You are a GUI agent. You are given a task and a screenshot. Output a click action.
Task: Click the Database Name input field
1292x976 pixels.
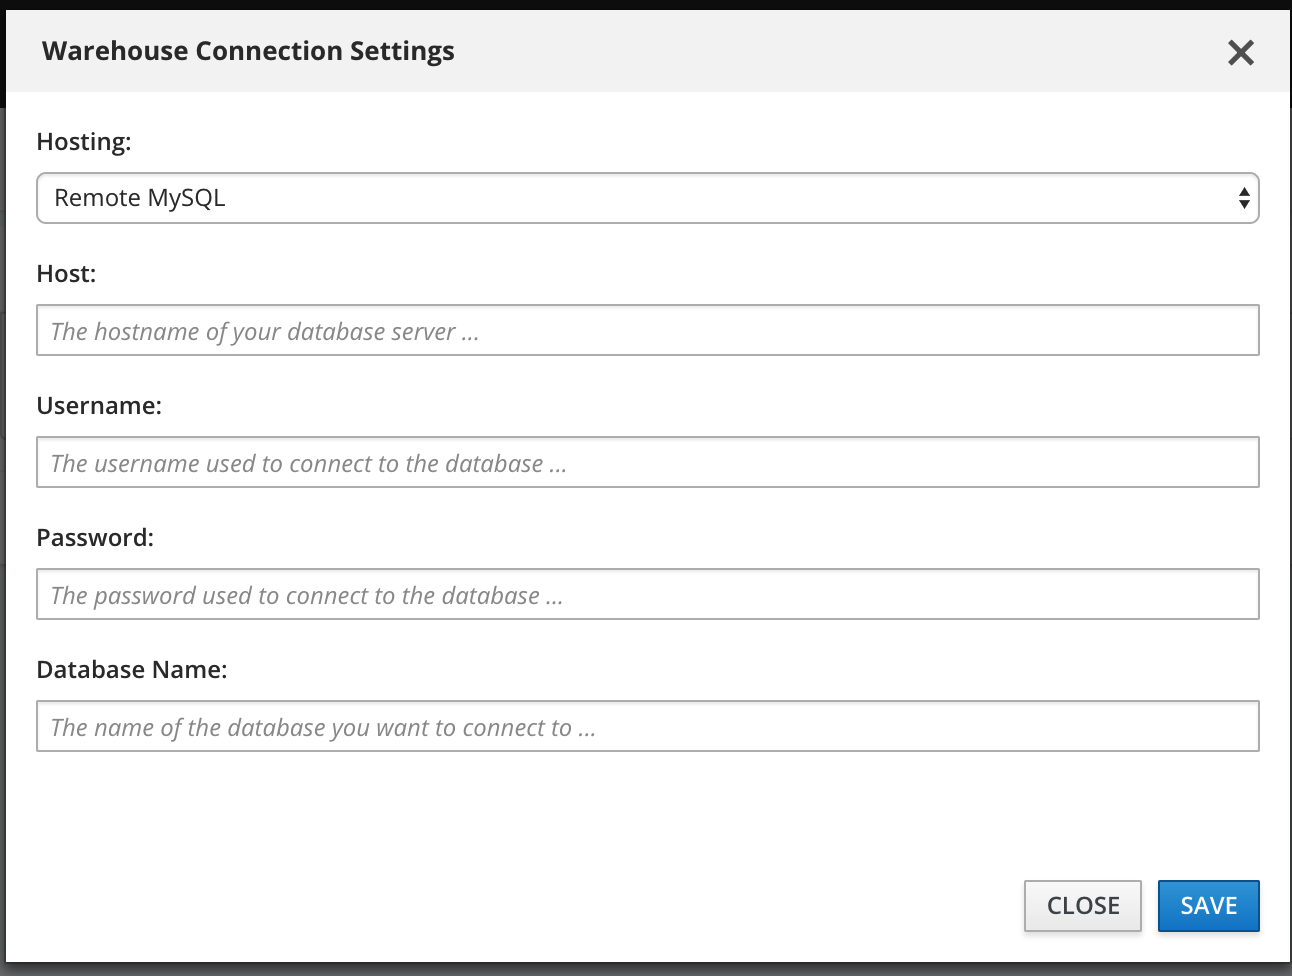click(647, 726)
